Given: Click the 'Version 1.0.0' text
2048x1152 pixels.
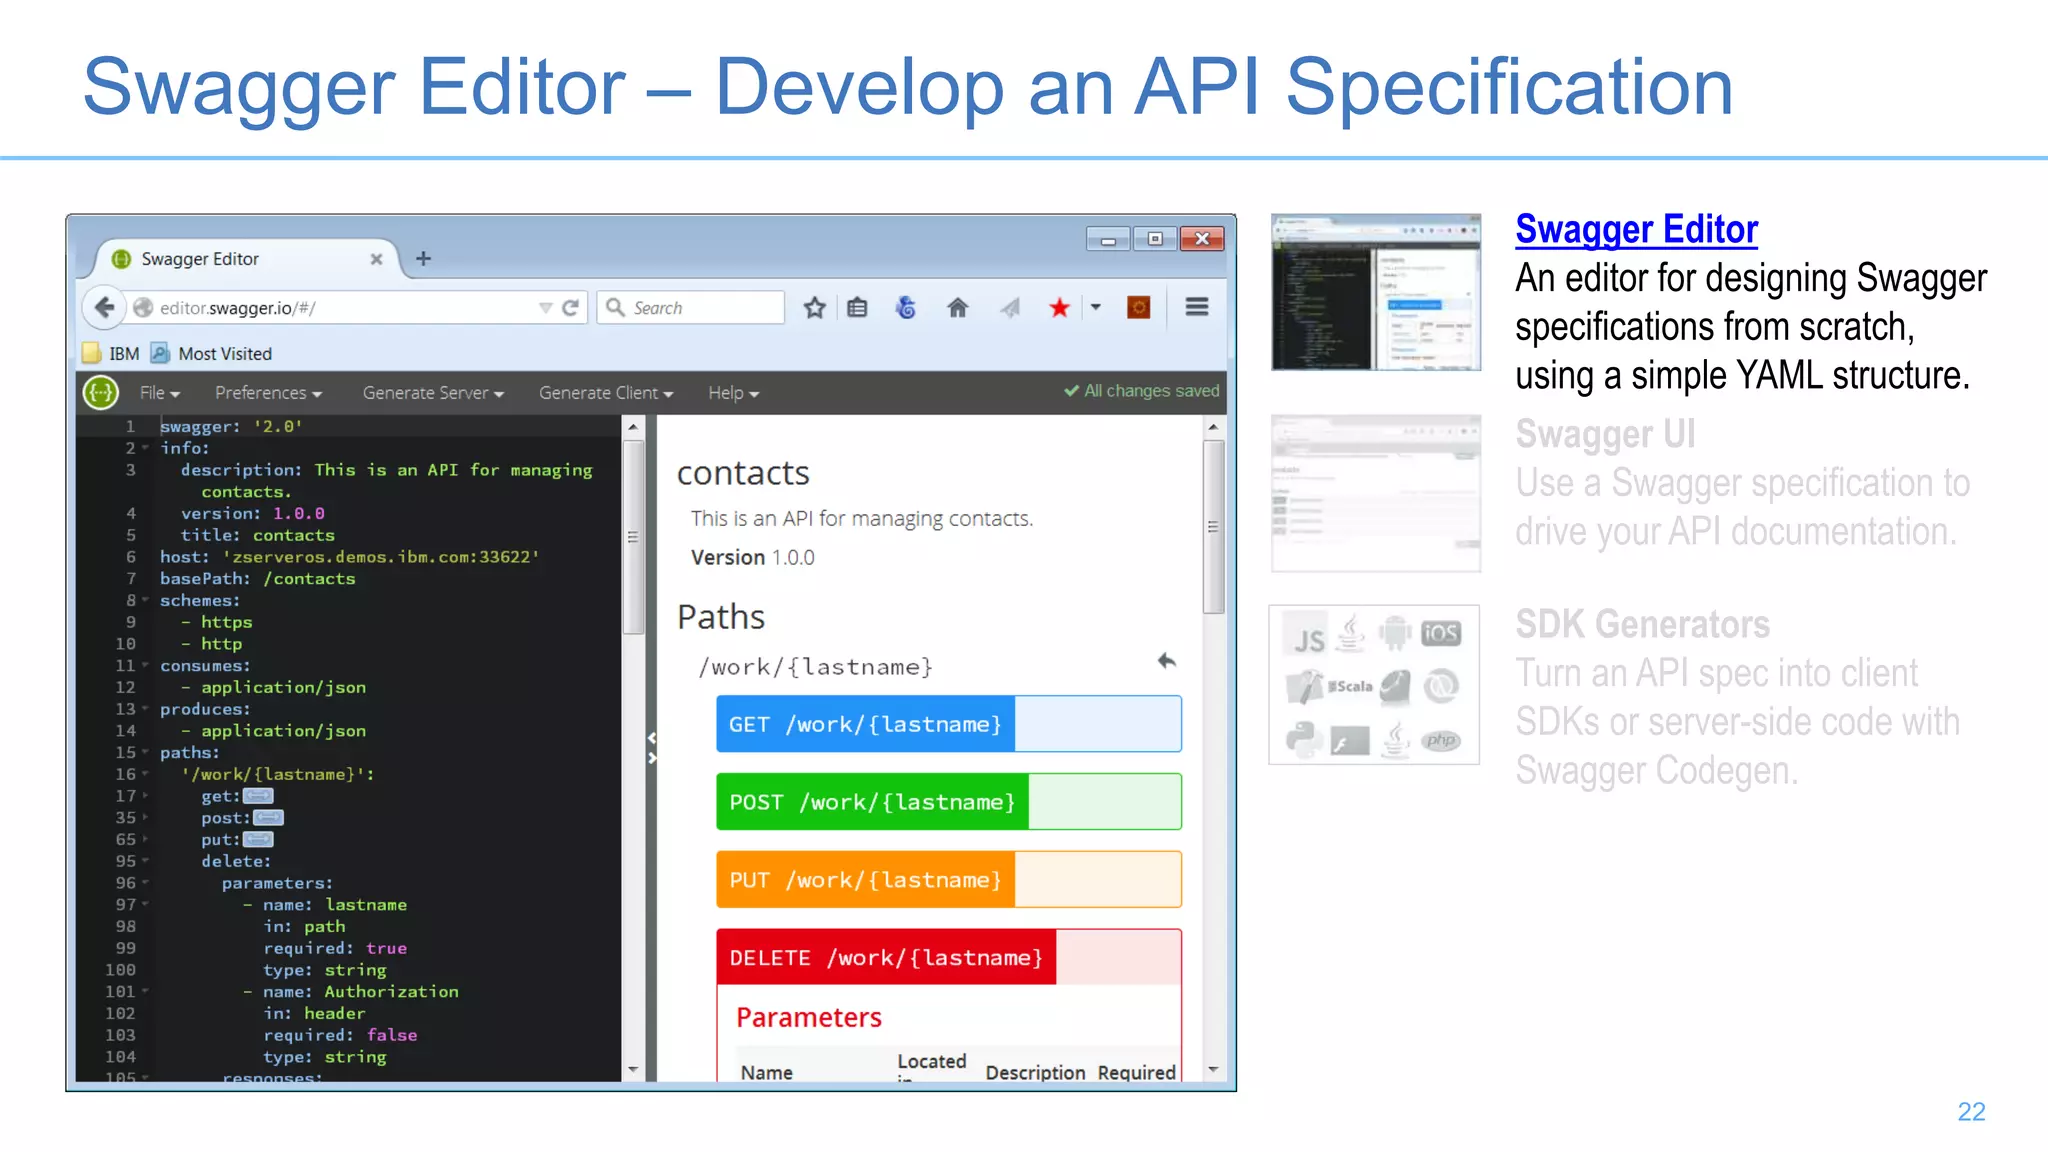Looking at the screenshot, I should click(x=752, y=558).
